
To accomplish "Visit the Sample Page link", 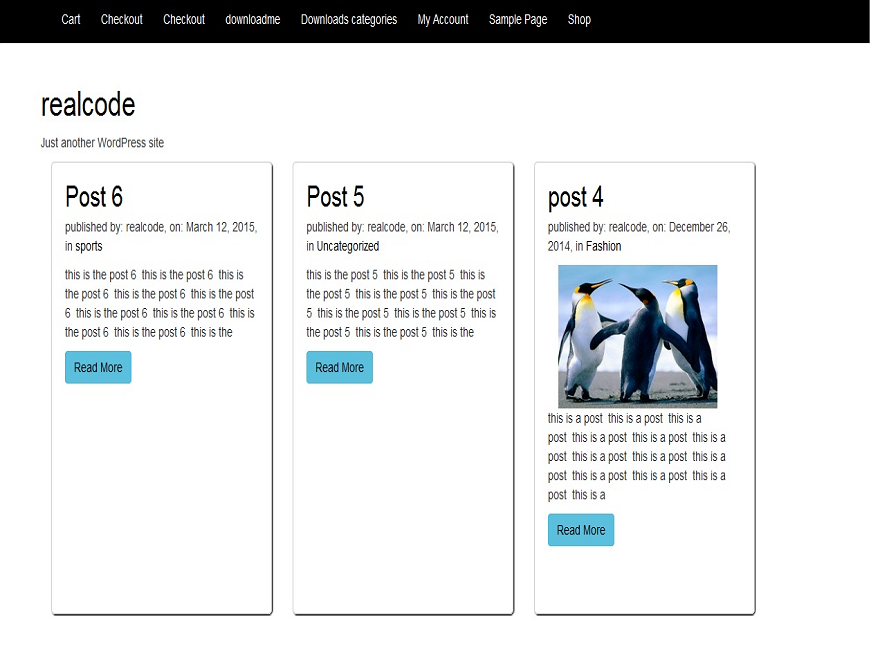I will (517, 19).
